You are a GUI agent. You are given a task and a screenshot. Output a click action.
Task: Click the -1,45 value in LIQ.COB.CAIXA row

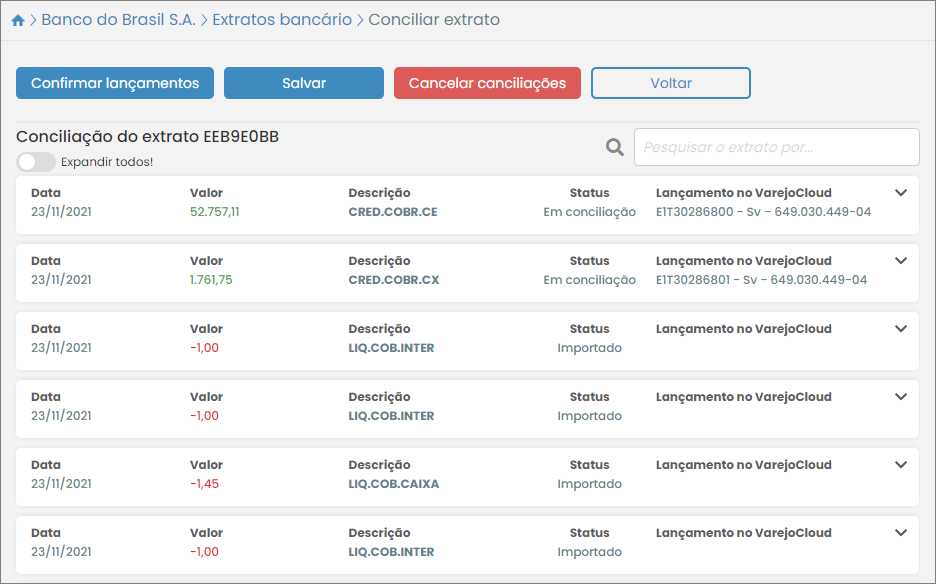(x=204, y=484)
